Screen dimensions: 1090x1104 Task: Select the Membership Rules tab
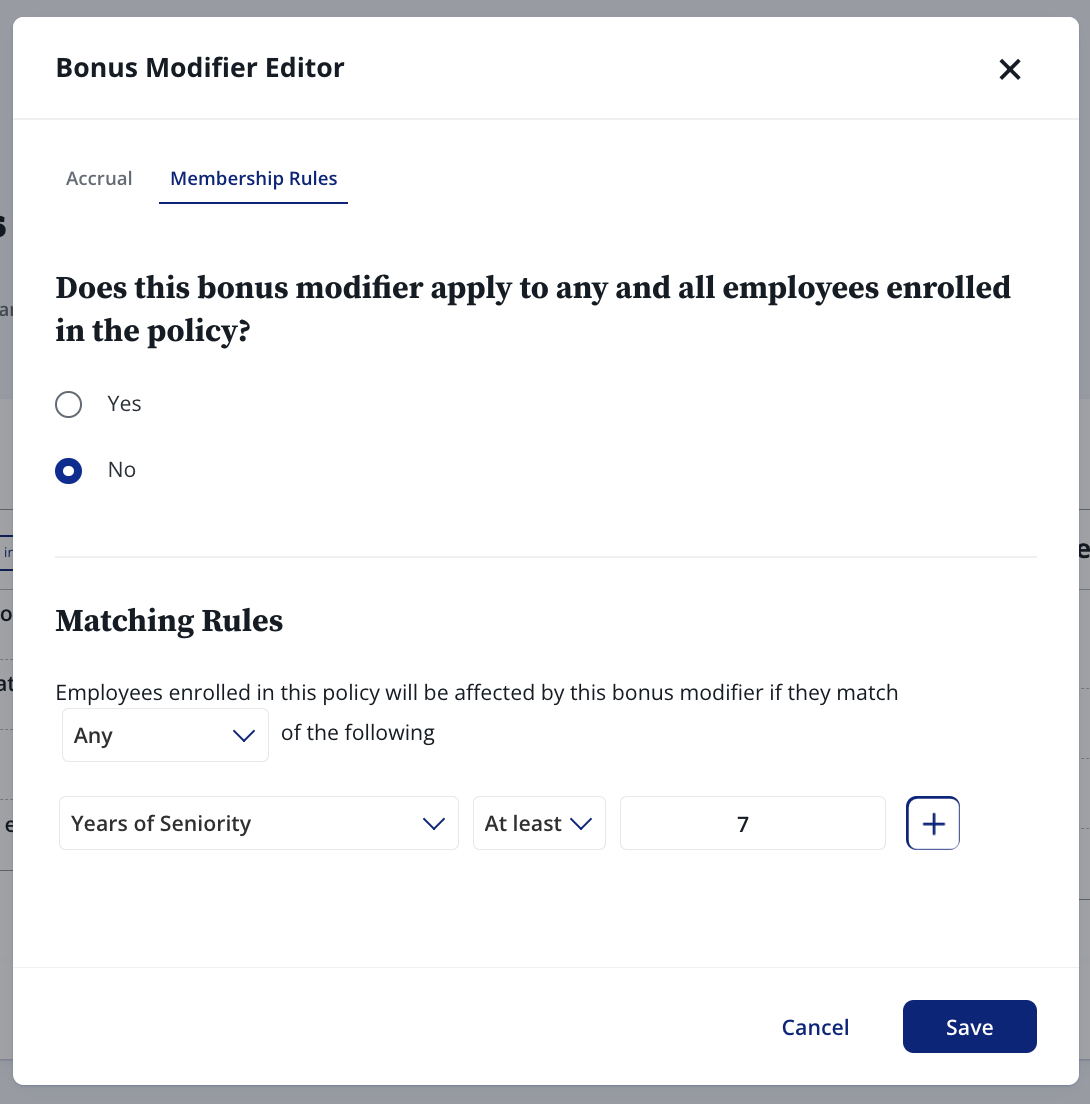click(253, 178)
